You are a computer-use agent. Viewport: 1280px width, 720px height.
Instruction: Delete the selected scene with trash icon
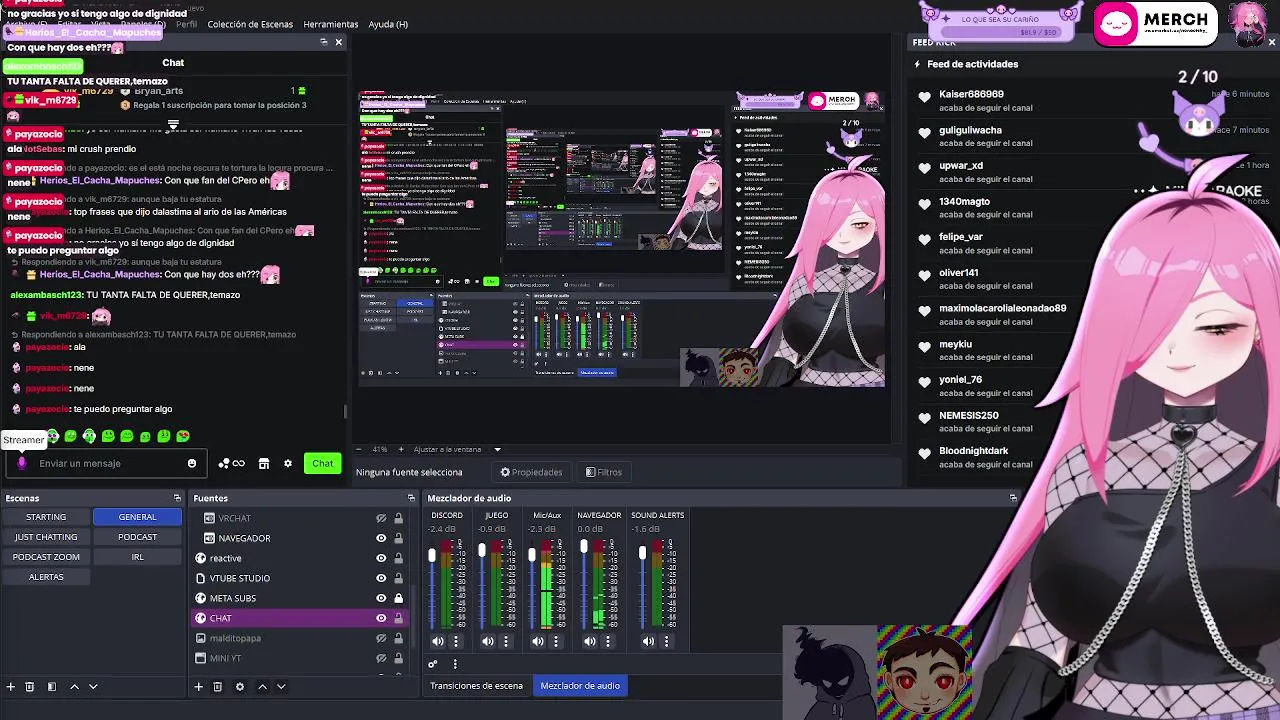(29, 687)
